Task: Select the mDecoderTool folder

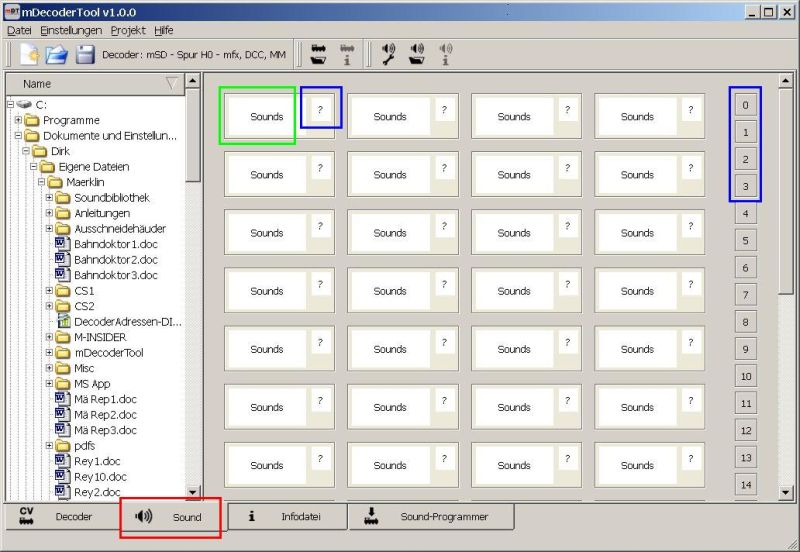Action: point(99,353)
